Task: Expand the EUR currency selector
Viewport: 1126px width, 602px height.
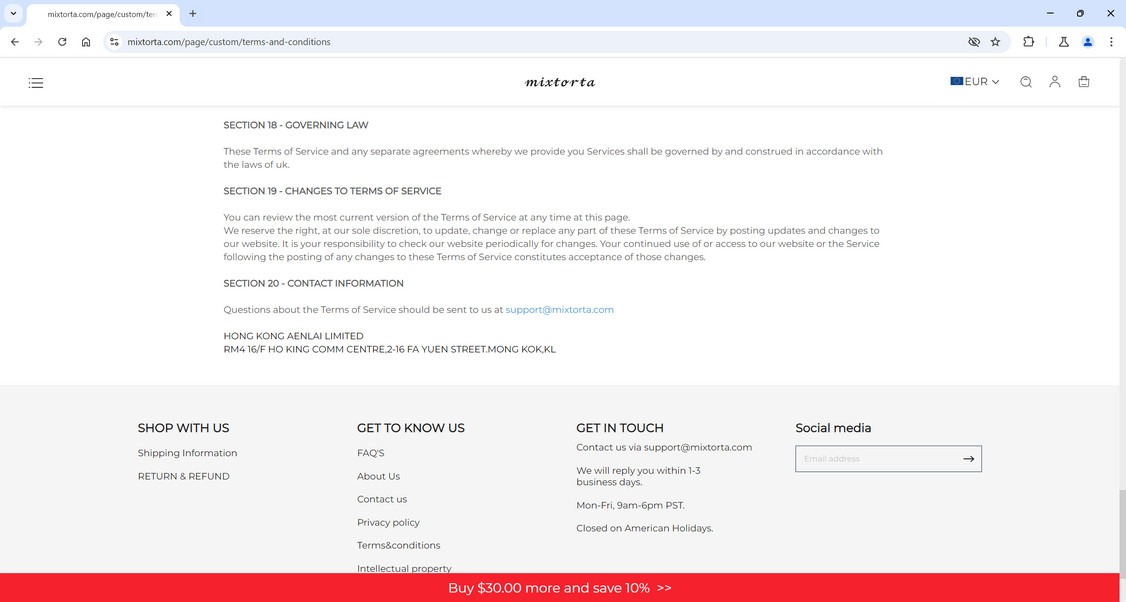Action: 974,82
